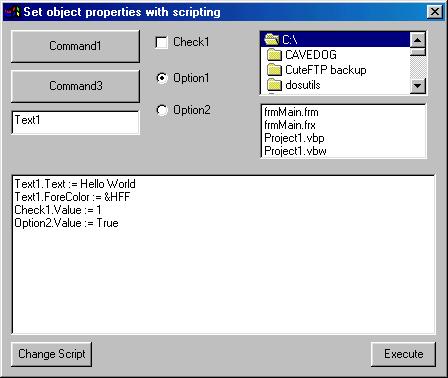448x378 pixels.
Task: Click the Command1 button
Action: (75, 46)
